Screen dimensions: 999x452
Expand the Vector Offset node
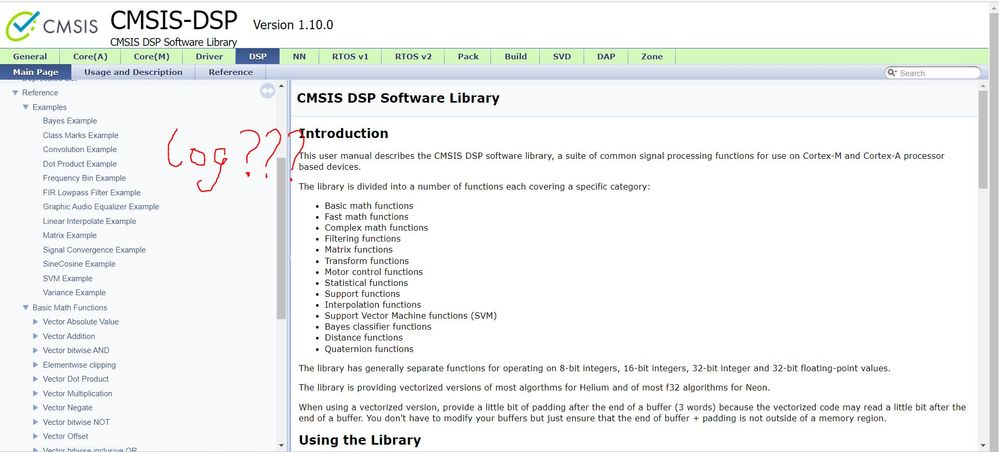tap(36, 436)
